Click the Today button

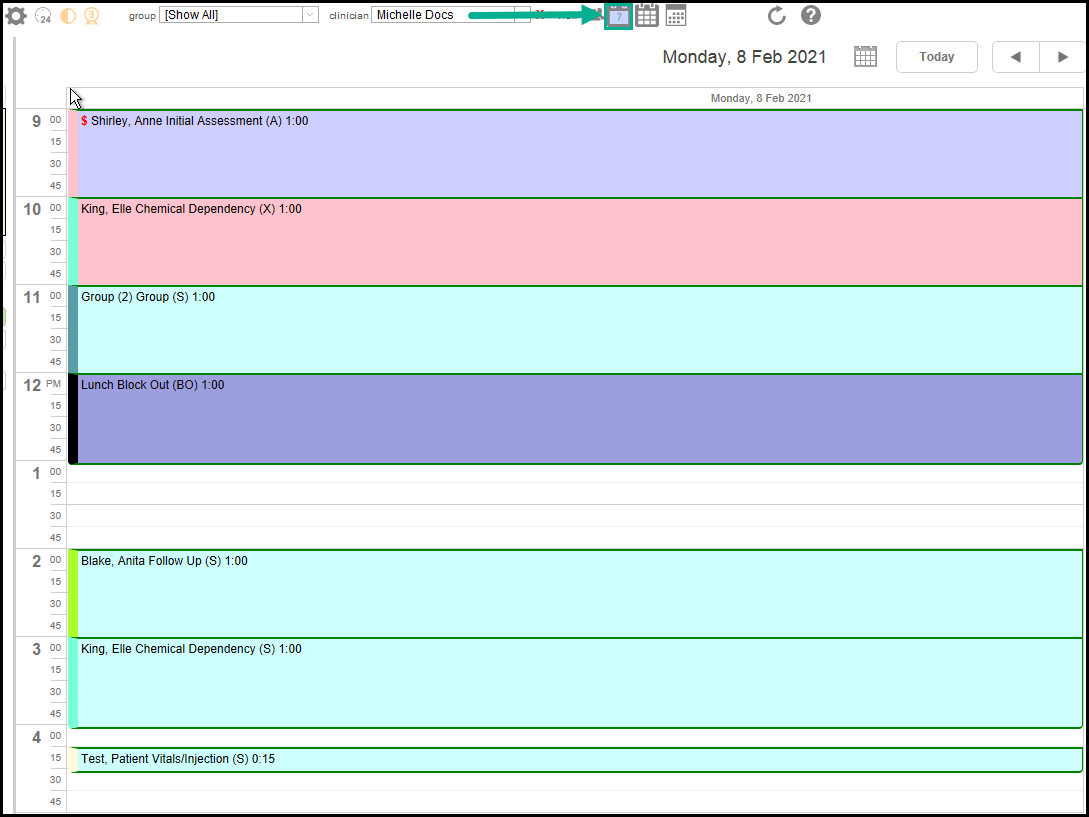pyautogui.click(x=936, y=57)
